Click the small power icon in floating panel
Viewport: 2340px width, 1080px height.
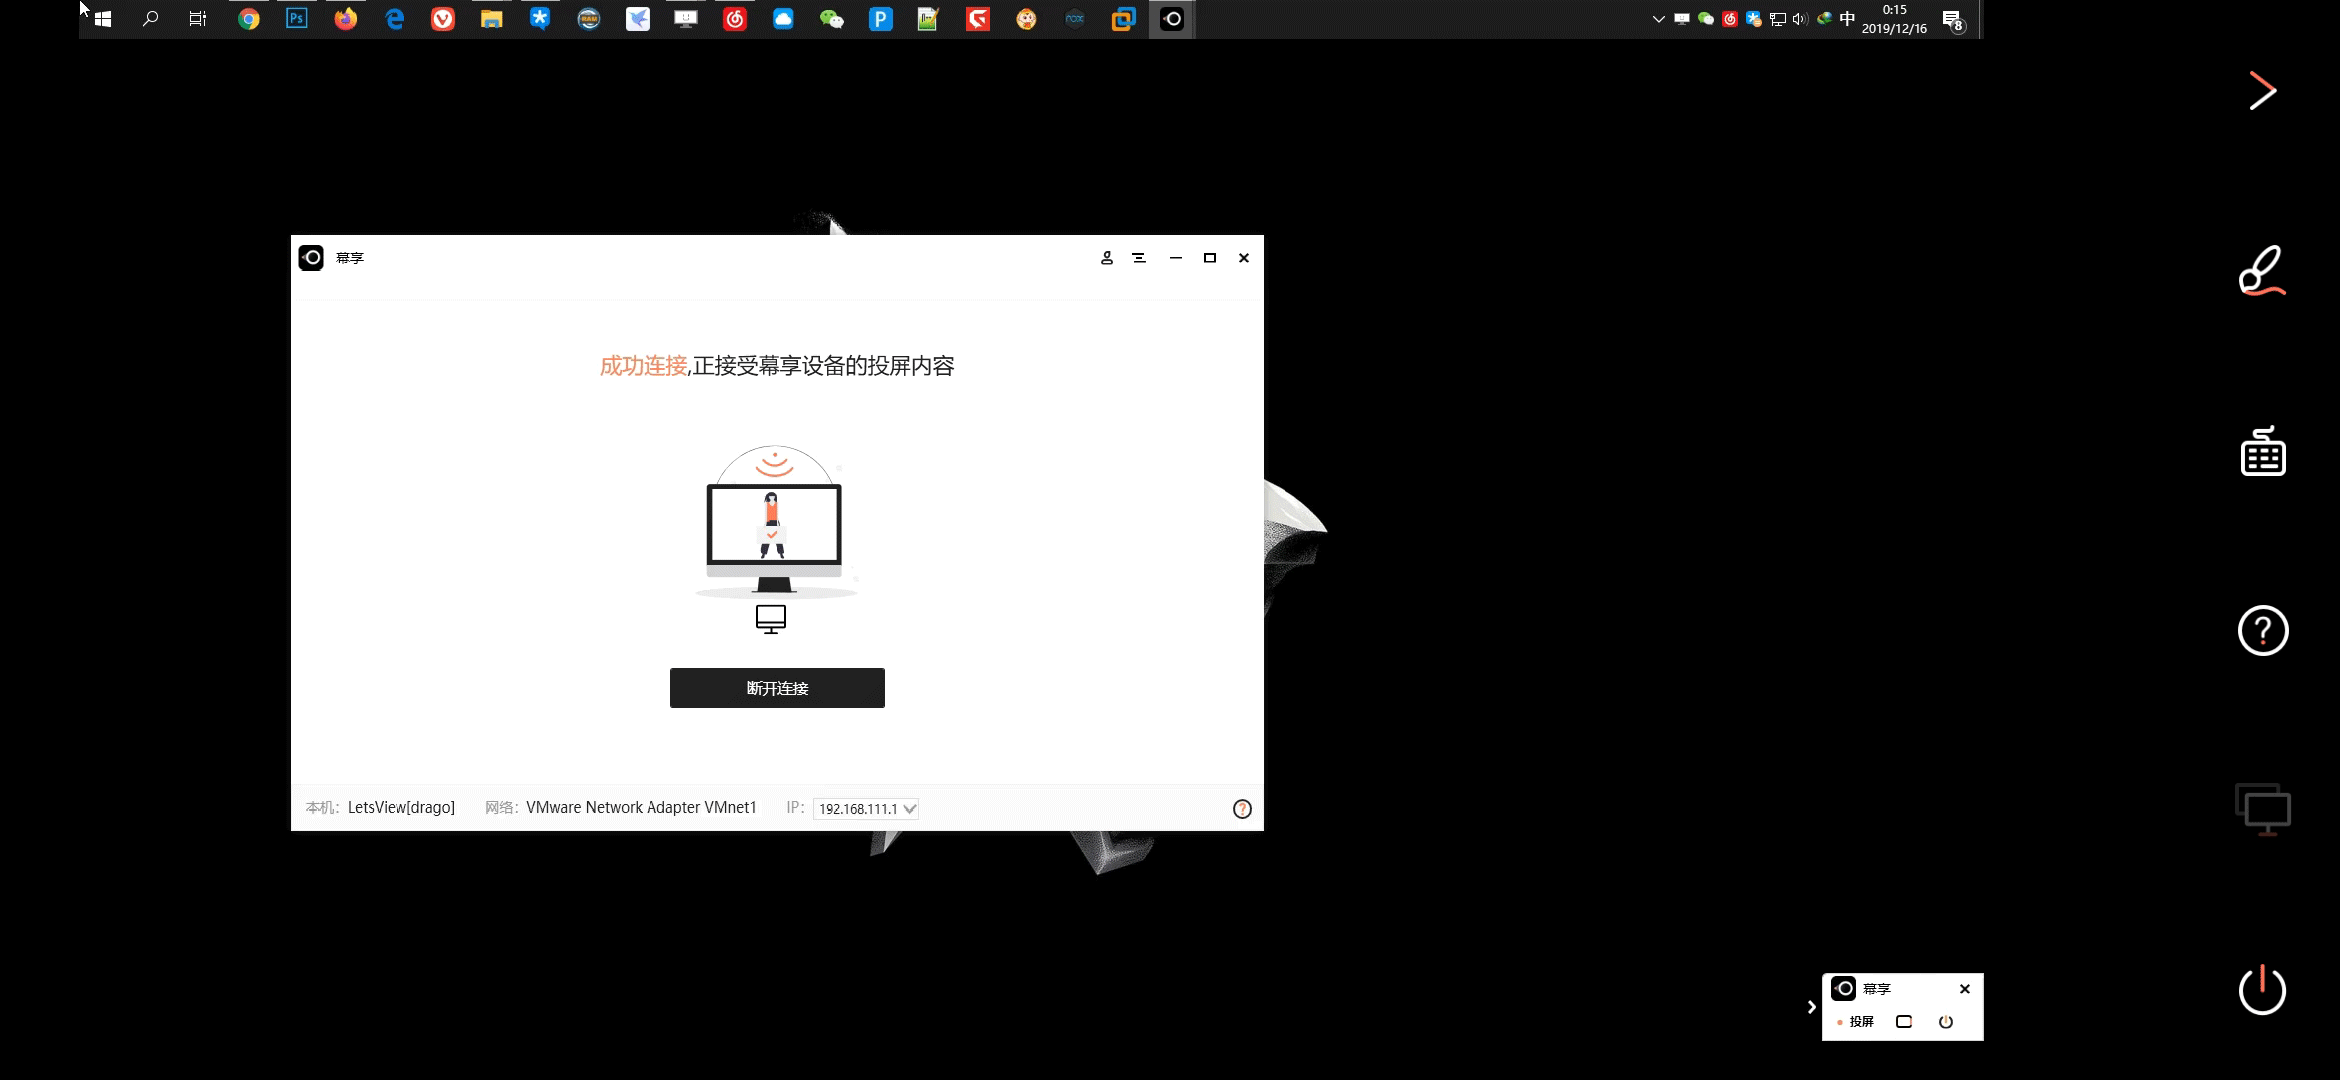coord(1946,1022)
